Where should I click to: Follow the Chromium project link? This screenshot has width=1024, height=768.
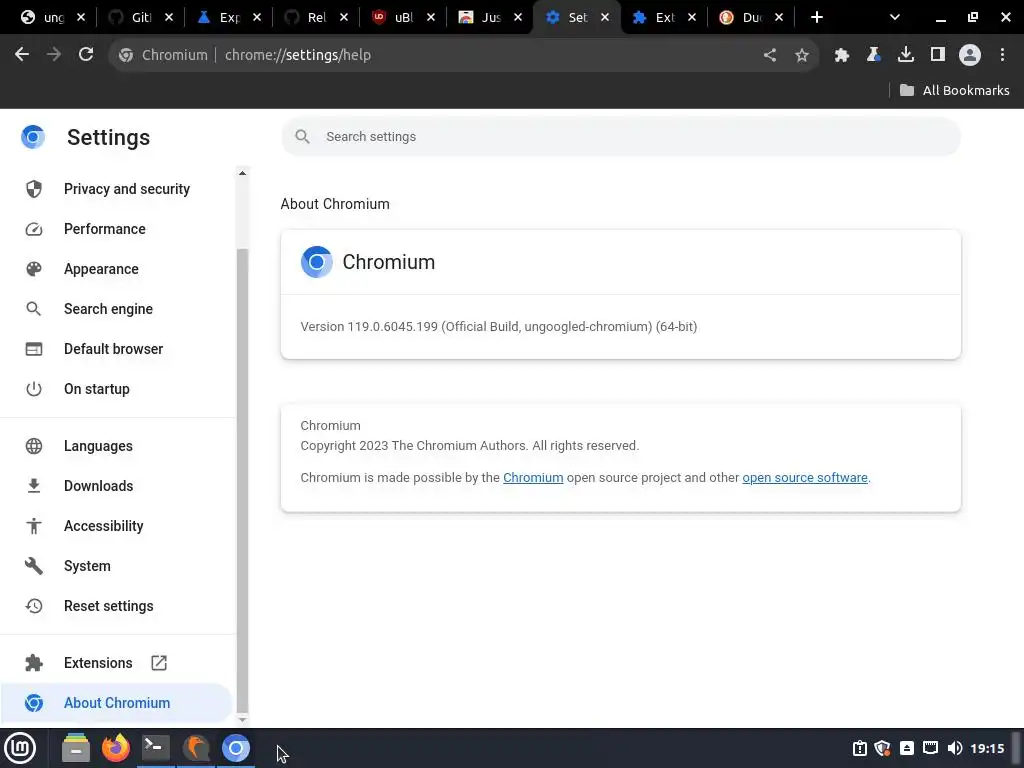(x=533, y=478)
